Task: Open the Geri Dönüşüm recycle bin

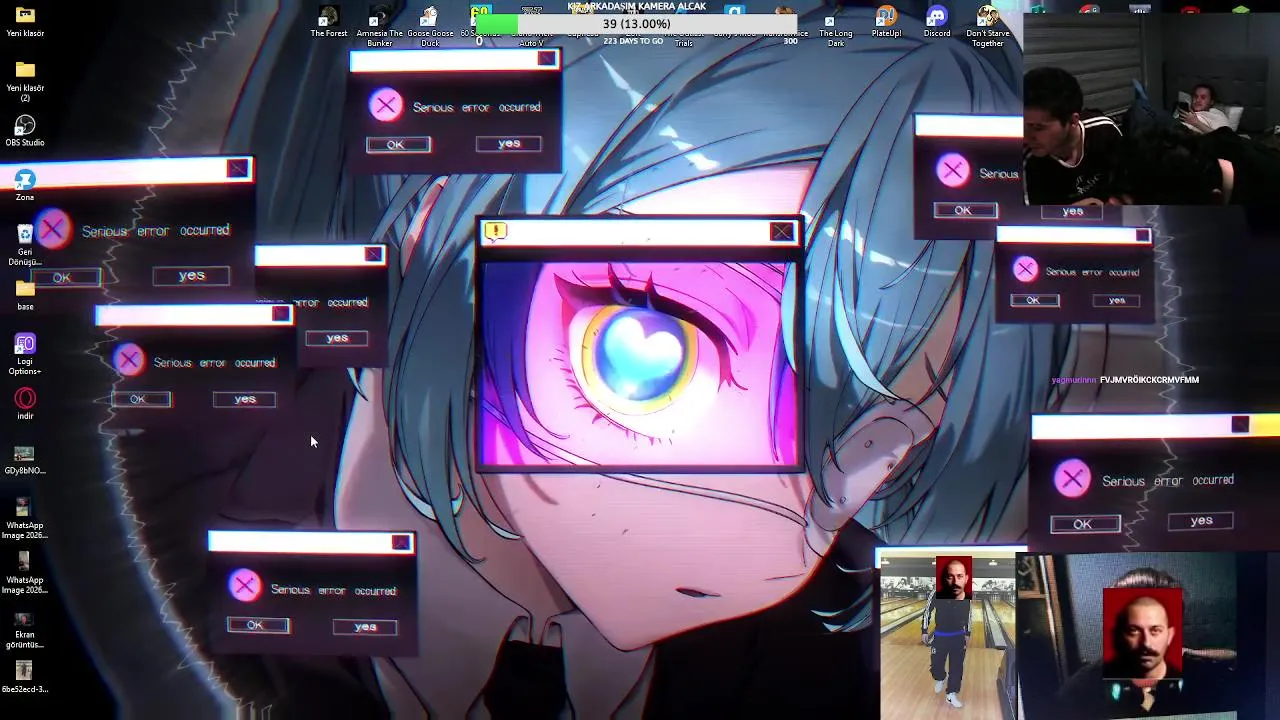Action: coord(25,245)
